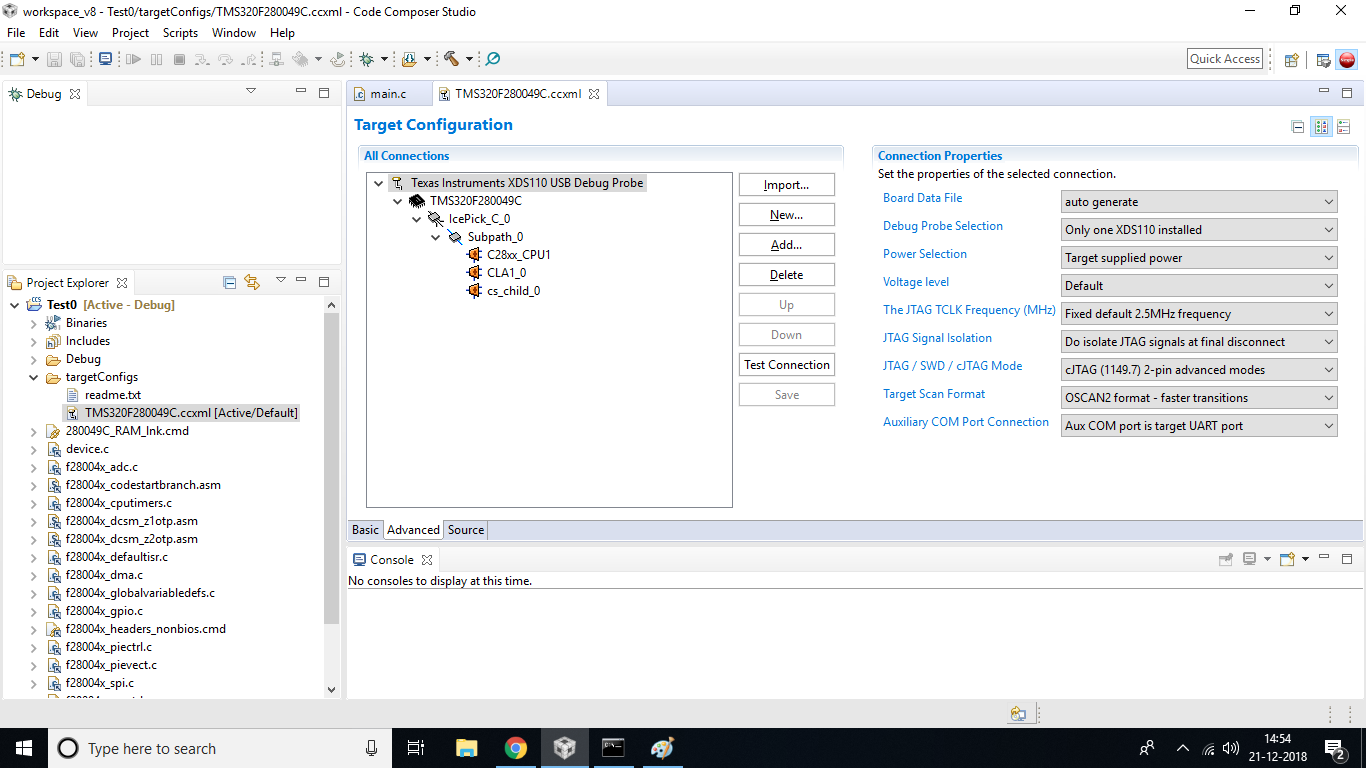1366x768 pixels.
Task: Click the Suspend pause toolbar icon
Action: pos(156,59)
